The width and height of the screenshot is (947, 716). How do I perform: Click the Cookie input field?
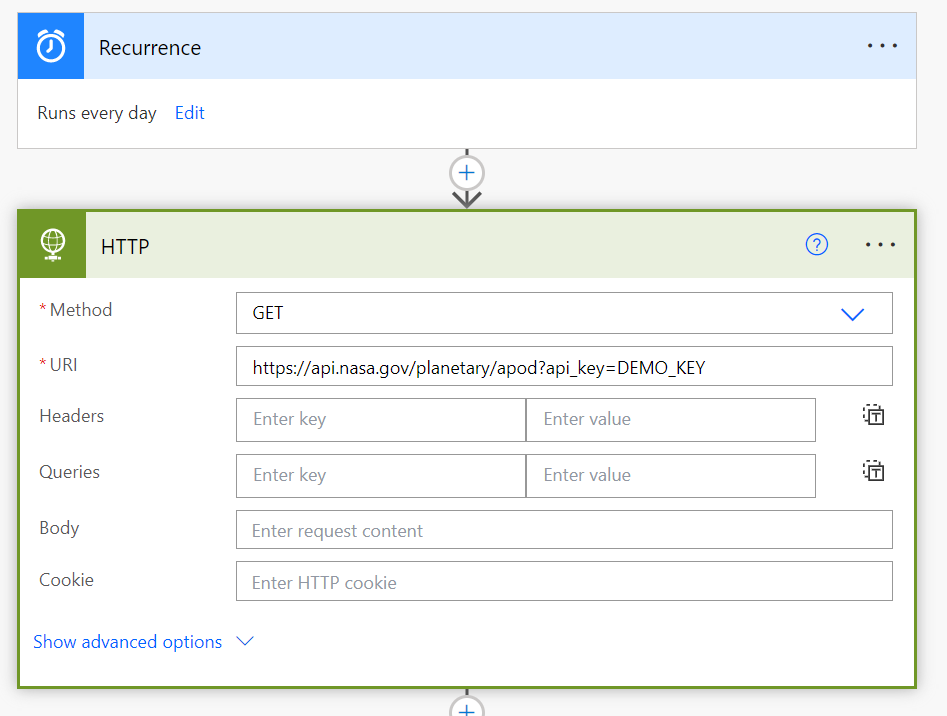[564, 582]
